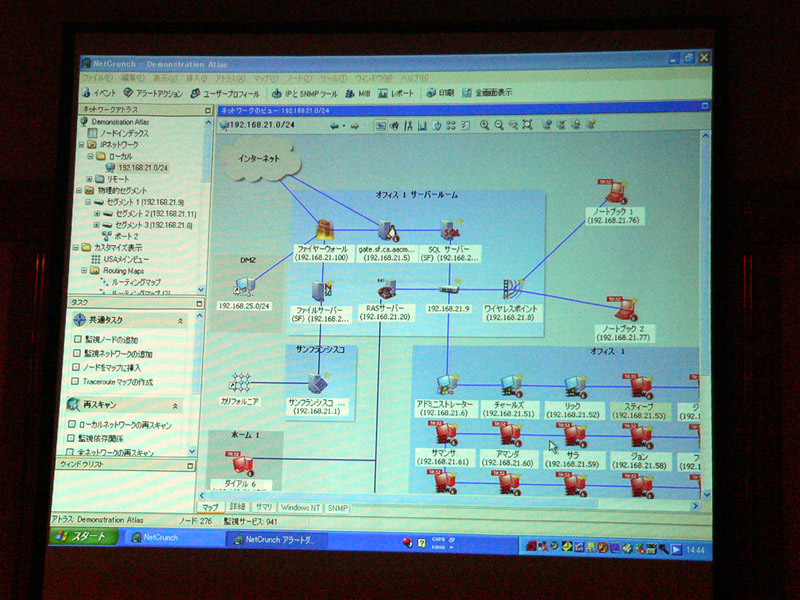Viewport: 800px width, 600px height.
Task: Select the RASサーバー node icon
Action: 386,289
